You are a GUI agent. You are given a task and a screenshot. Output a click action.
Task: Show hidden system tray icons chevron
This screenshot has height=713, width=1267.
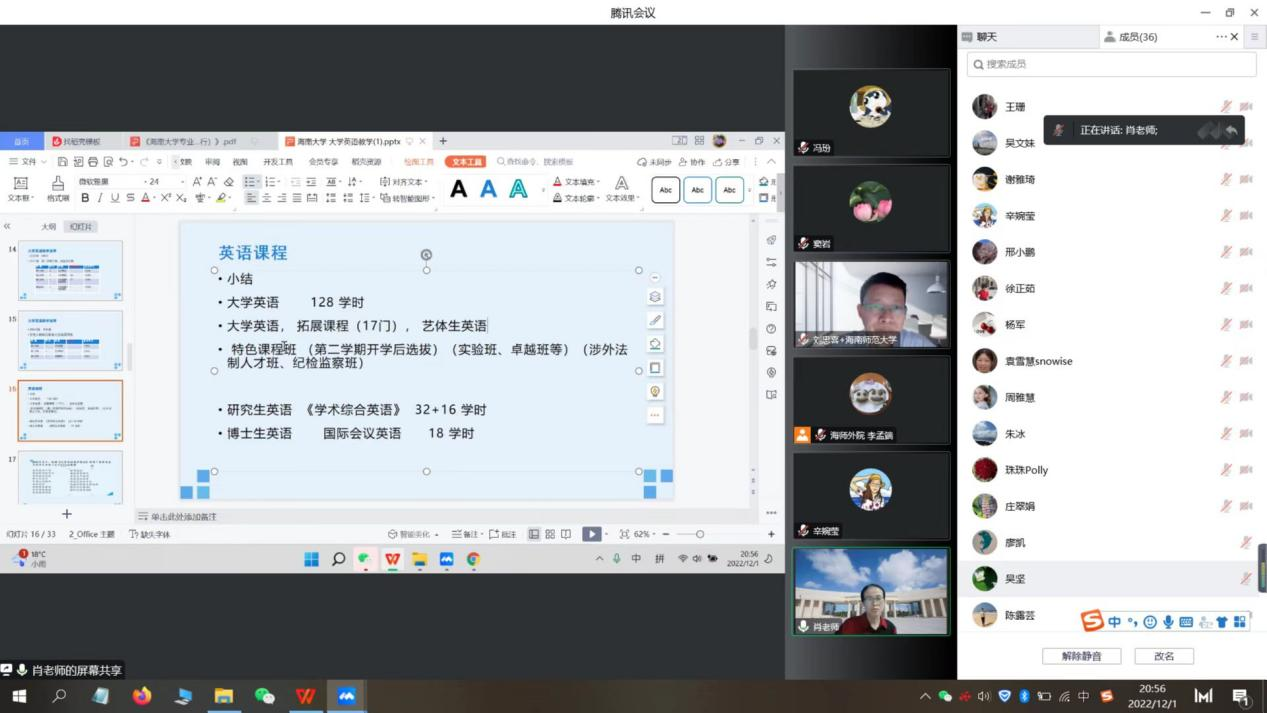click(925, 696)
